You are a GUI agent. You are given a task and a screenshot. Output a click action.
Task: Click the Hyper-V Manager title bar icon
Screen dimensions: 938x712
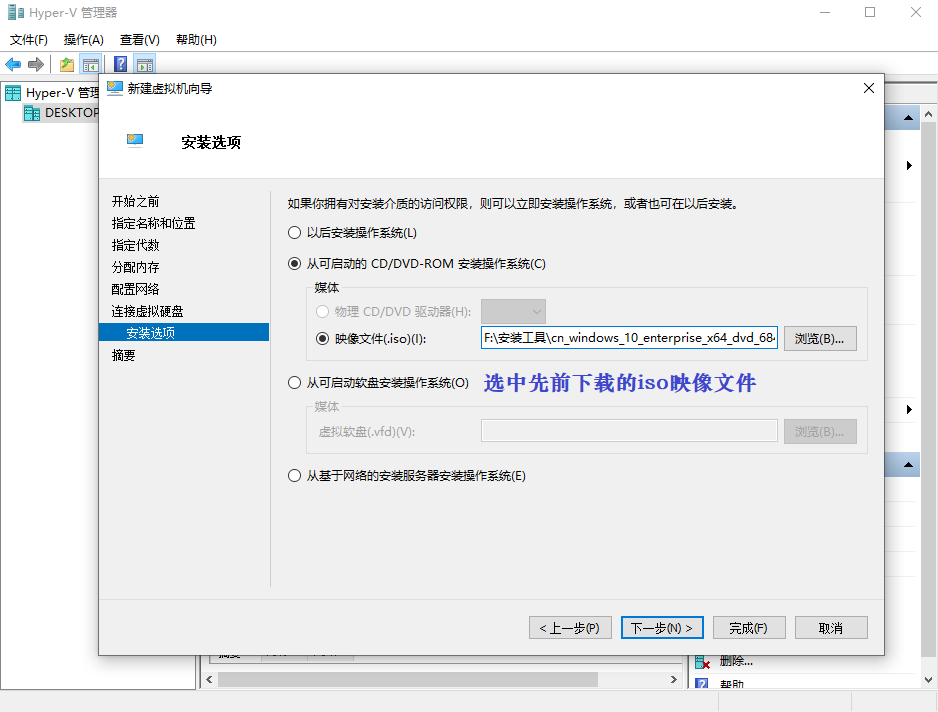coord(16,12)
